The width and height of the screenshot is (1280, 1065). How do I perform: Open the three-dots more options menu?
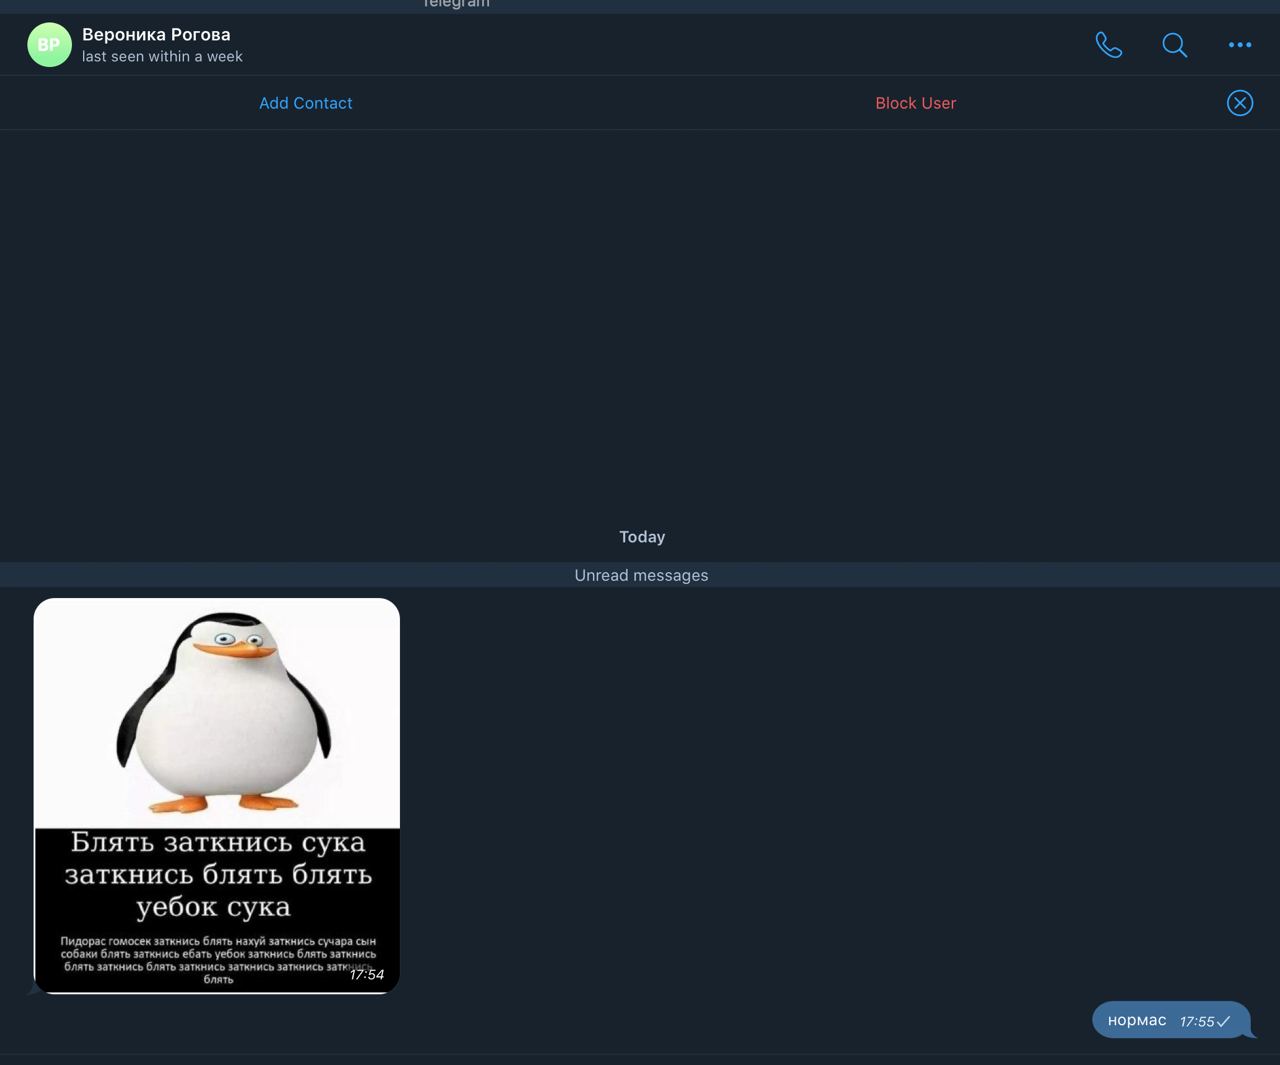[1240, 45]
